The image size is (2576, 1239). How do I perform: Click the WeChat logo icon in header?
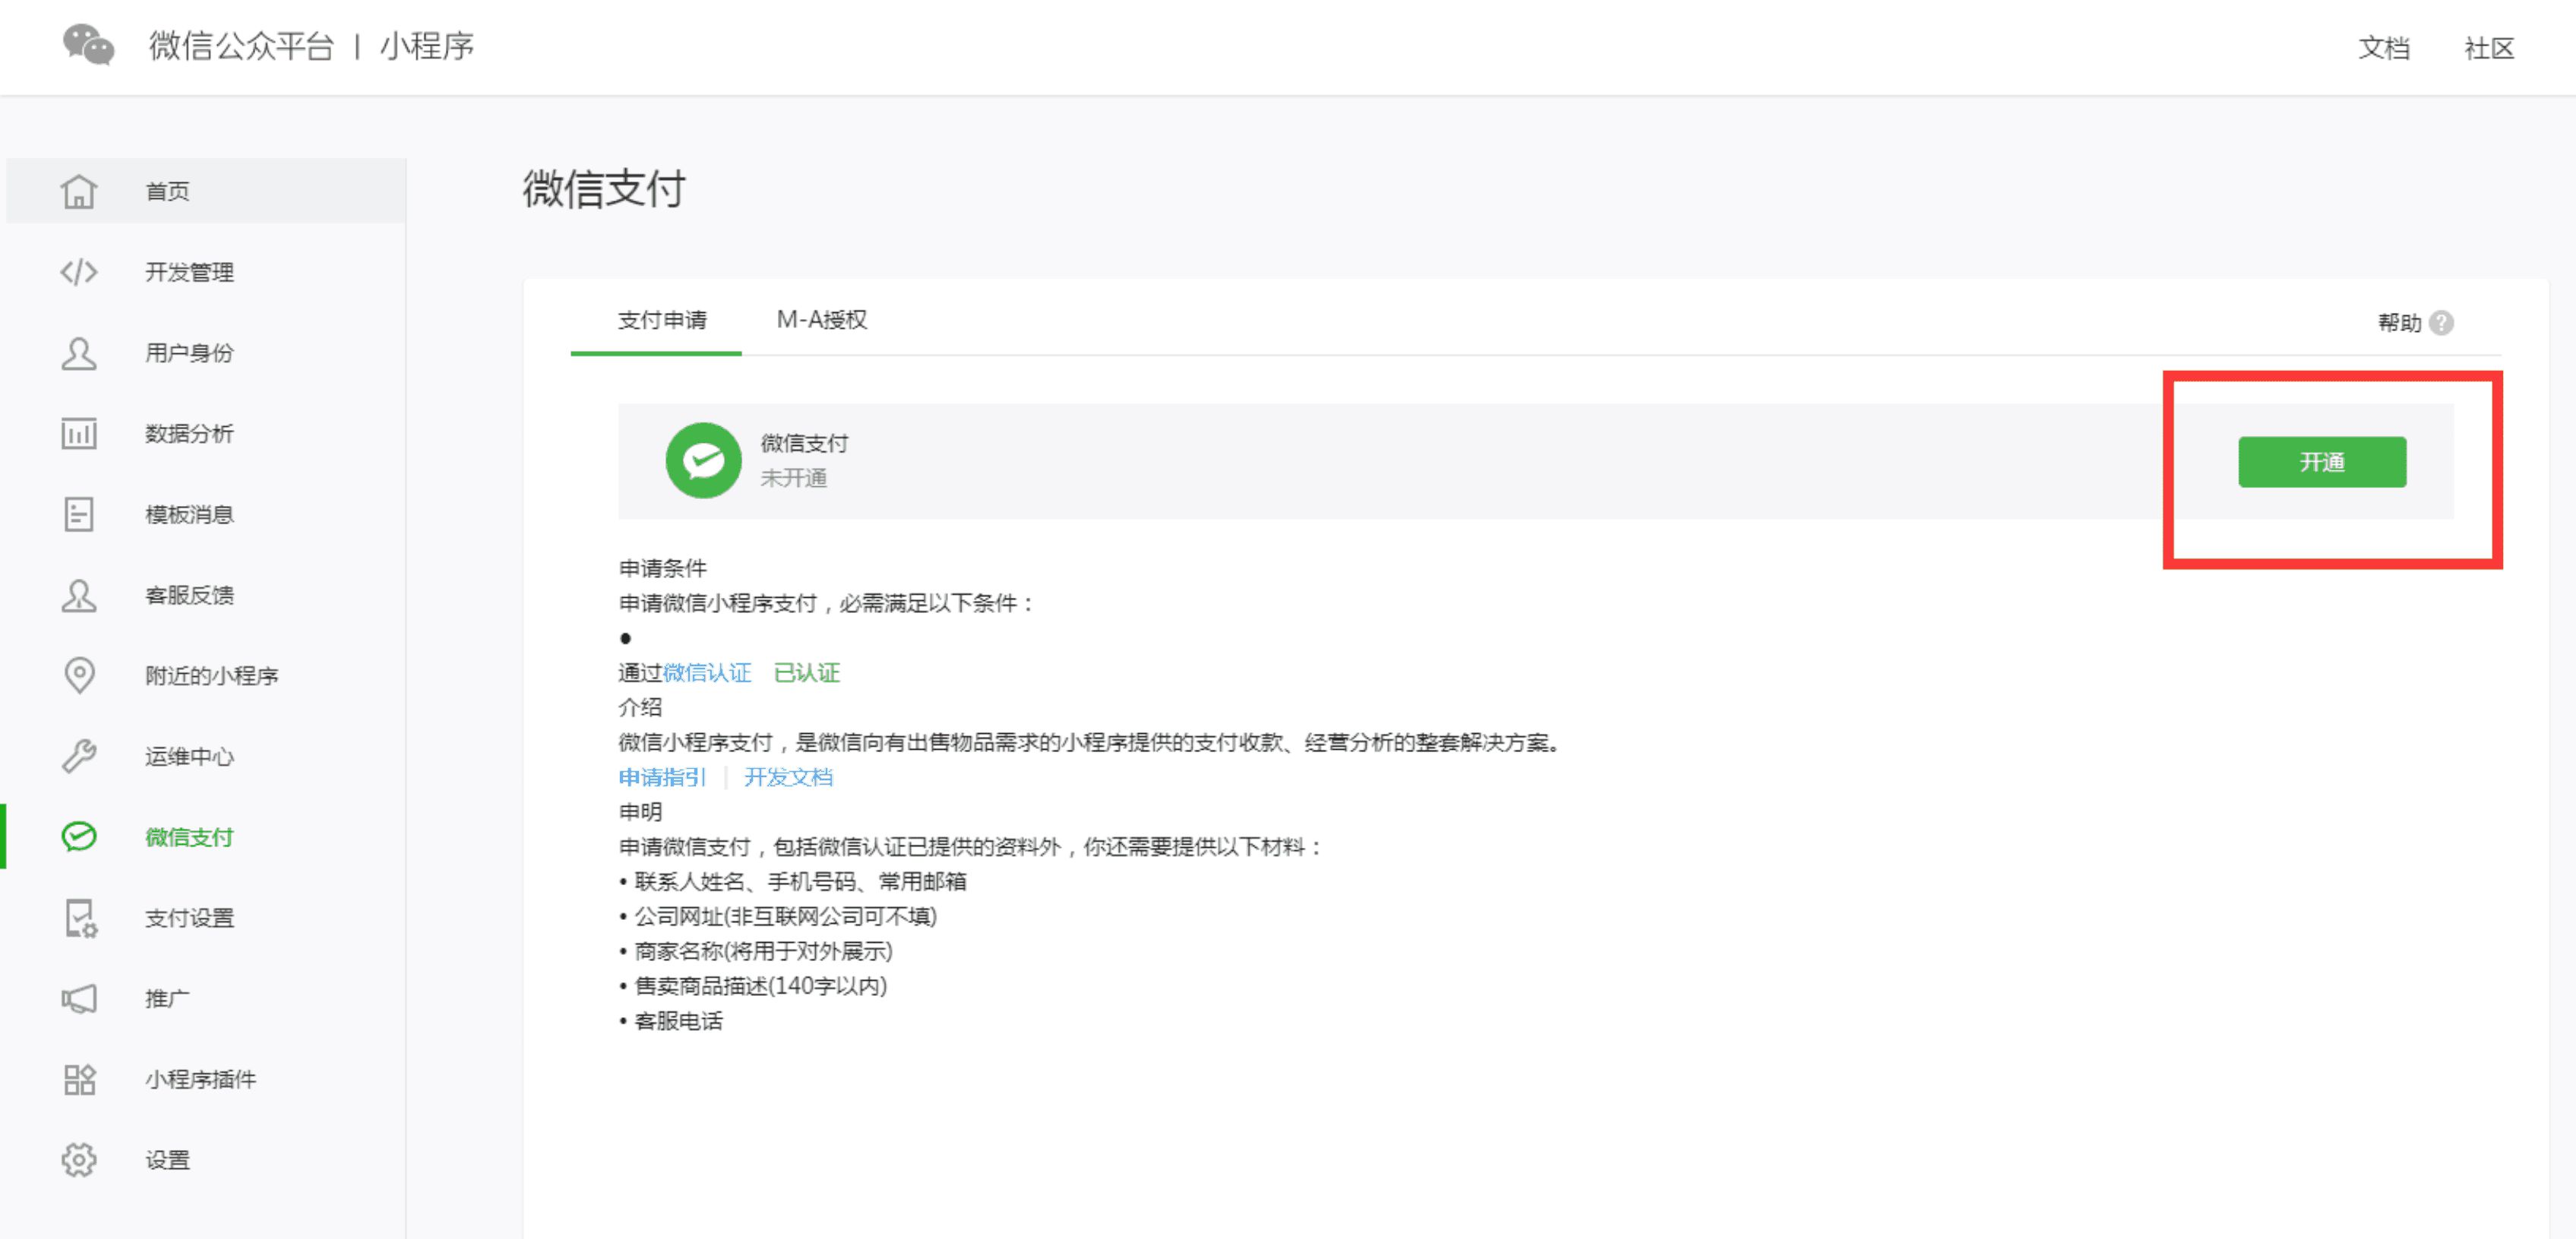coord(88,45)
